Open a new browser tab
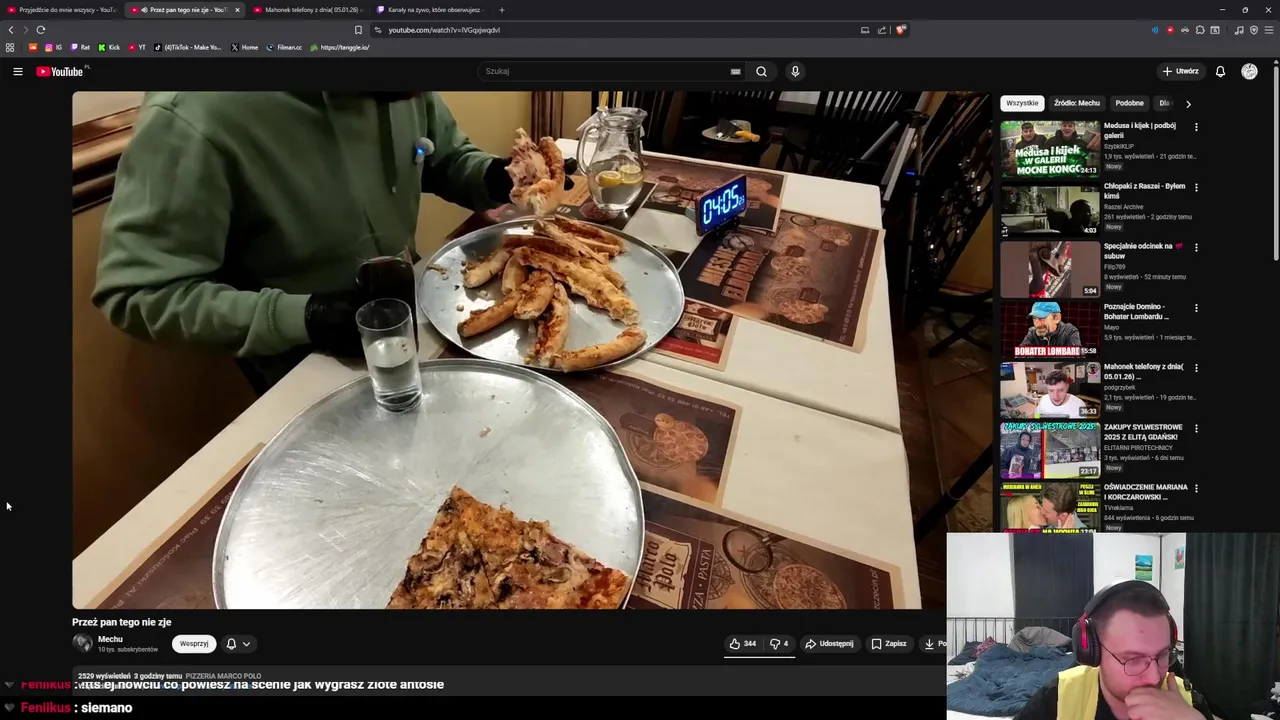This screenshot has height=720, width=1280. pyautogui.click(x=502, y=10)
